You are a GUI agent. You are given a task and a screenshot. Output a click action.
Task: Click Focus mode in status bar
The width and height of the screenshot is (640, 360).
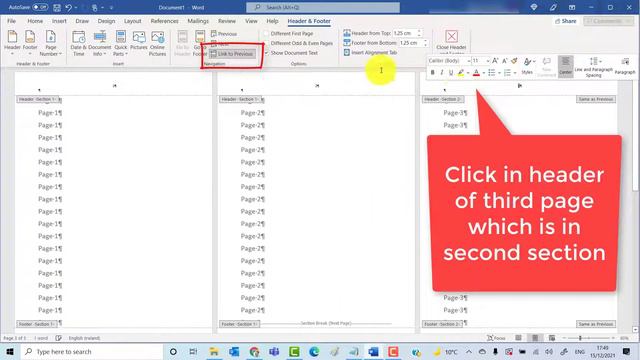pyautogui.click(x=496, y=338)
